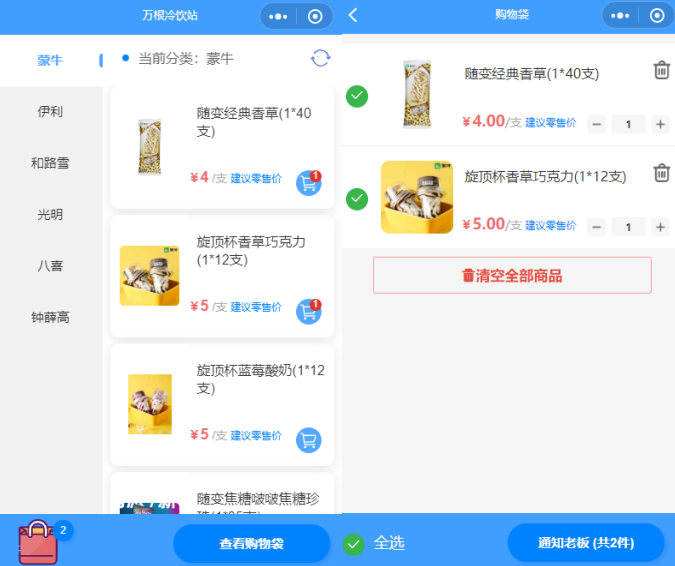Select the 光明 category

click(50, 214)
